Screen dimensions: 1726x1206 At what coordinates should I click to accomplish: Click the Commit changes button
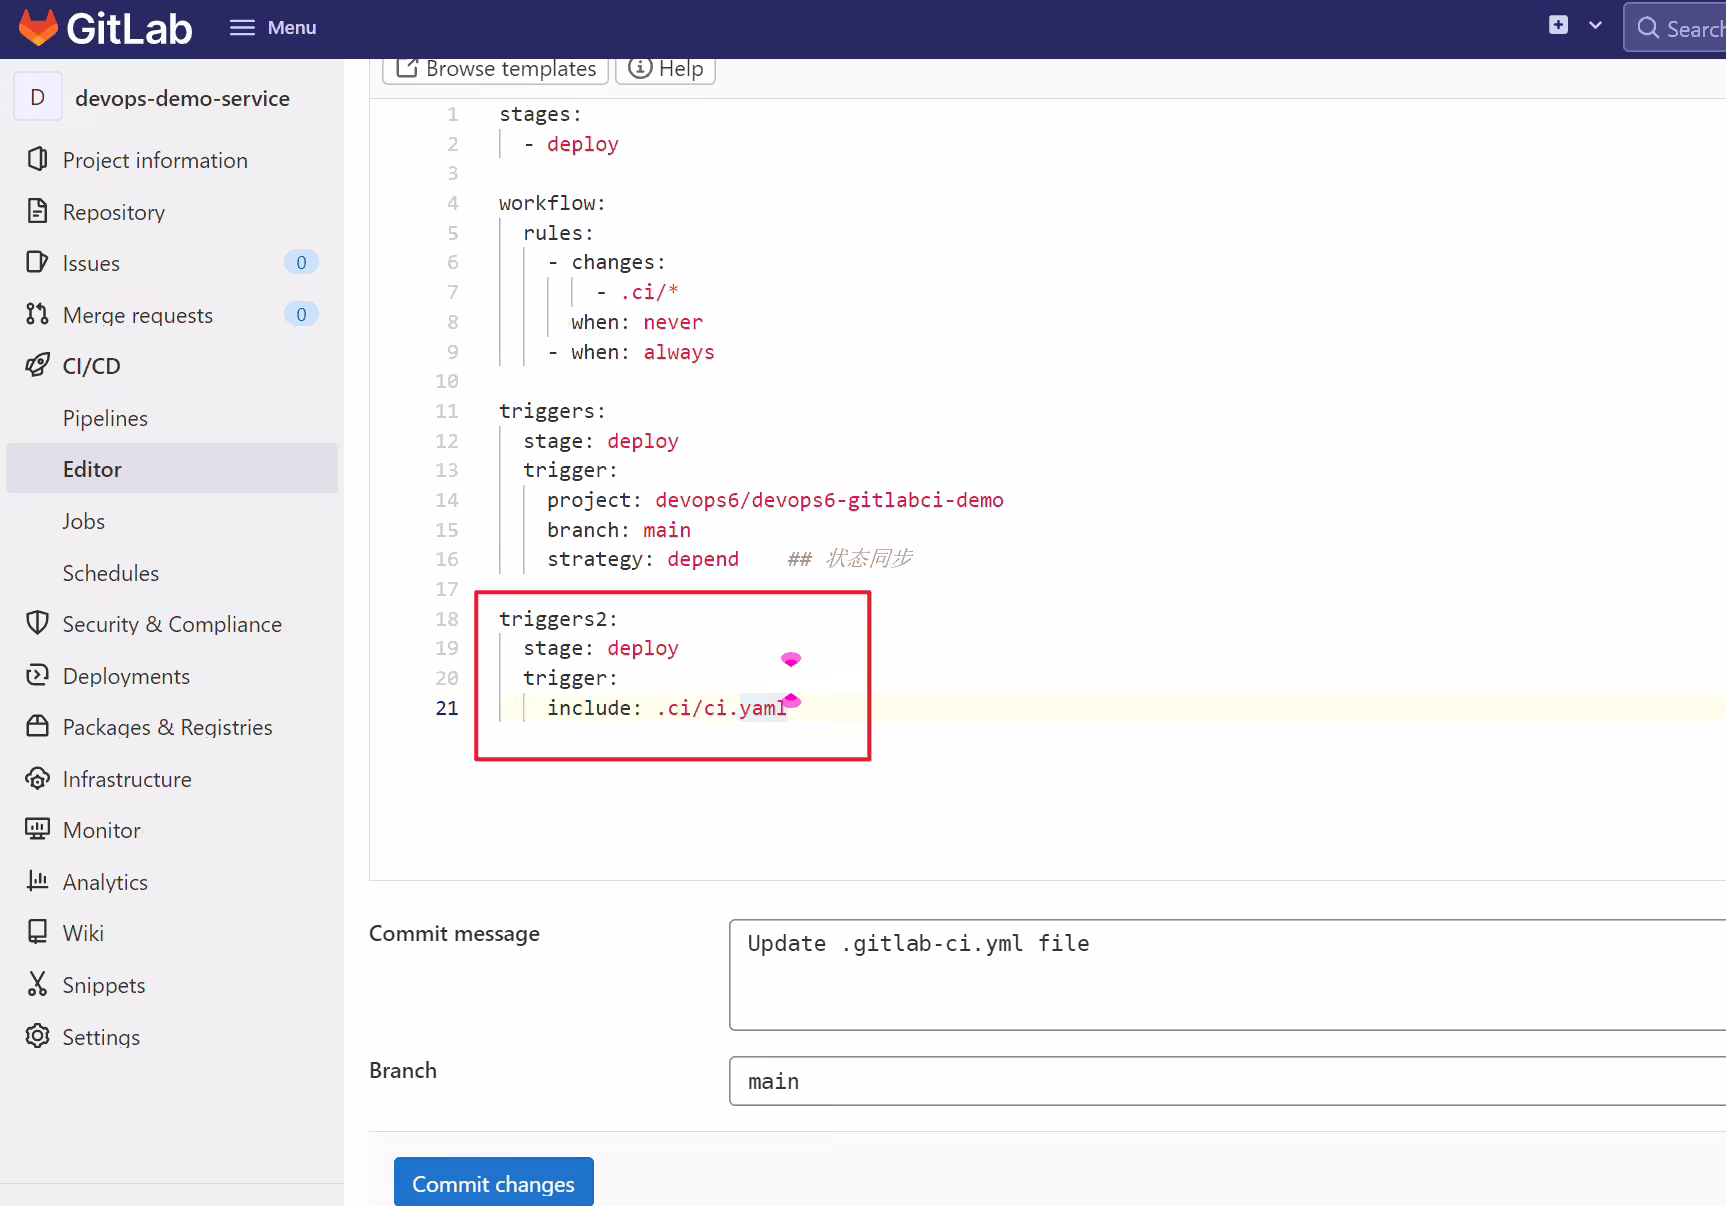point(493,1183)
